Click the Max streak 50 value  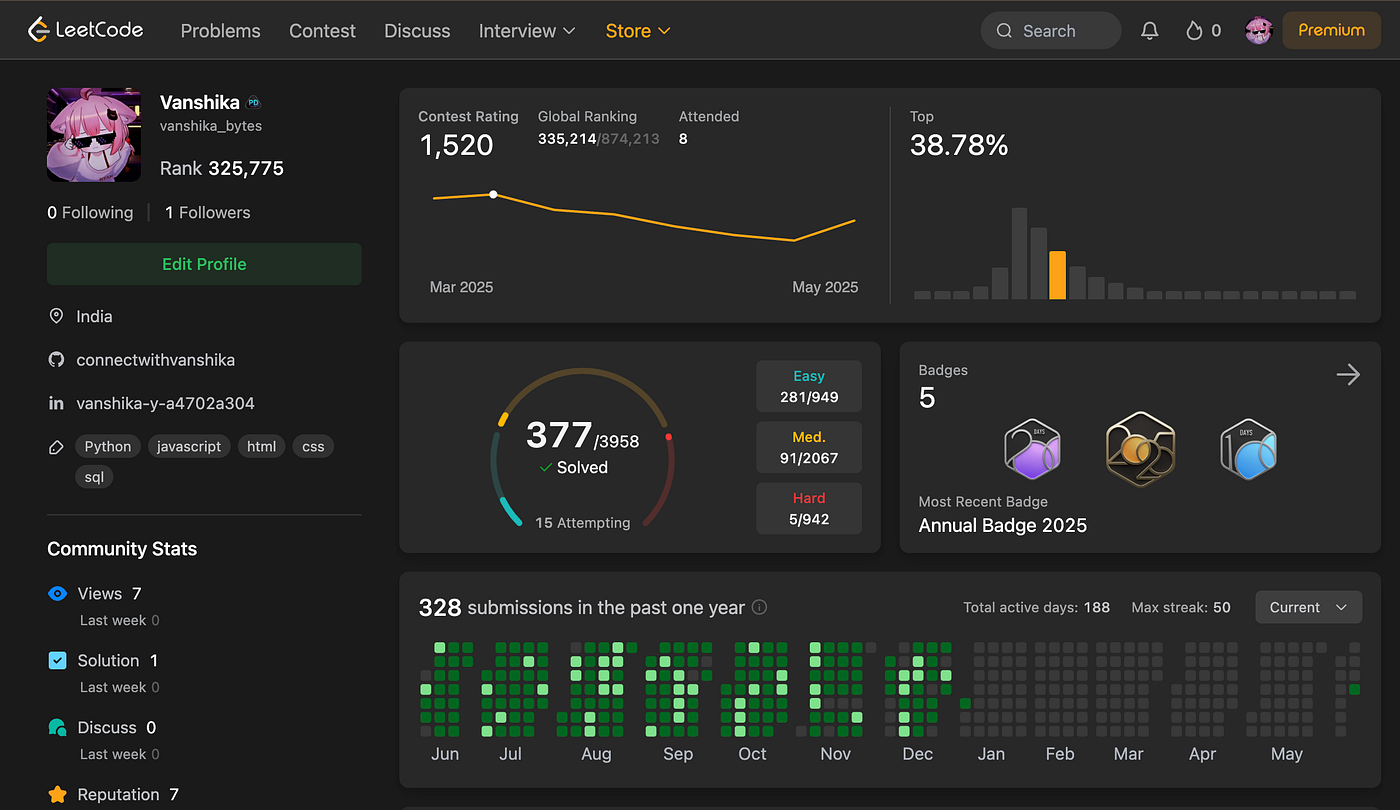click(1221, 607)
